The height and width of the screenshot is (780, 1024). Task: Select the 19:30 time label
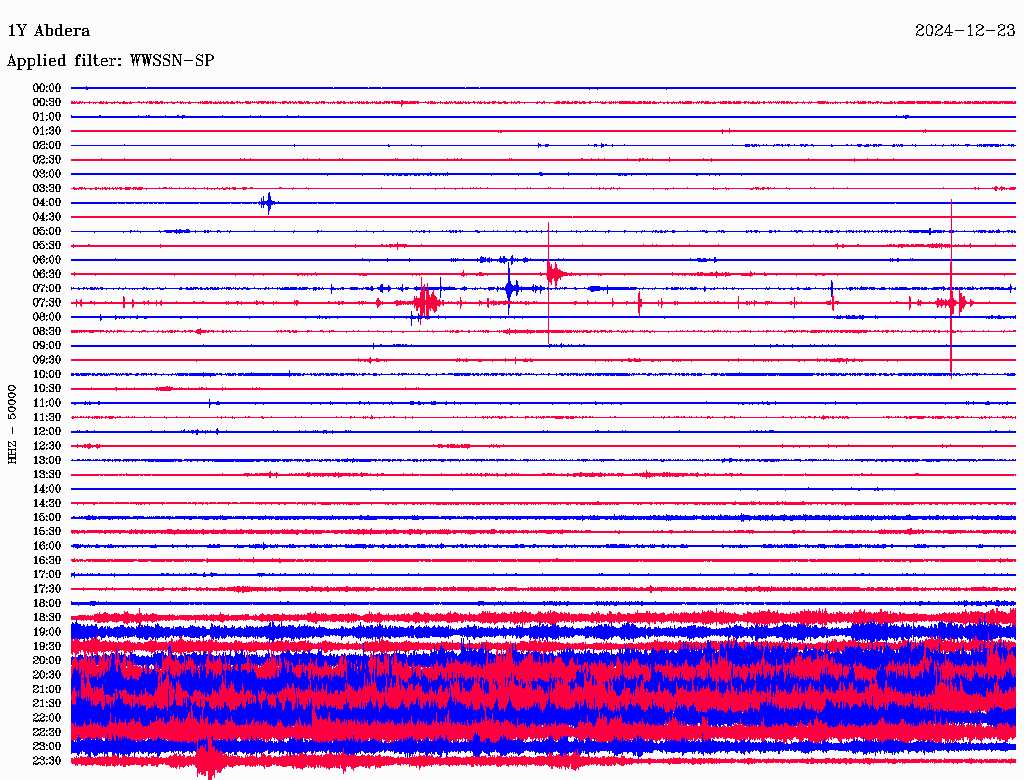(47, 647)
